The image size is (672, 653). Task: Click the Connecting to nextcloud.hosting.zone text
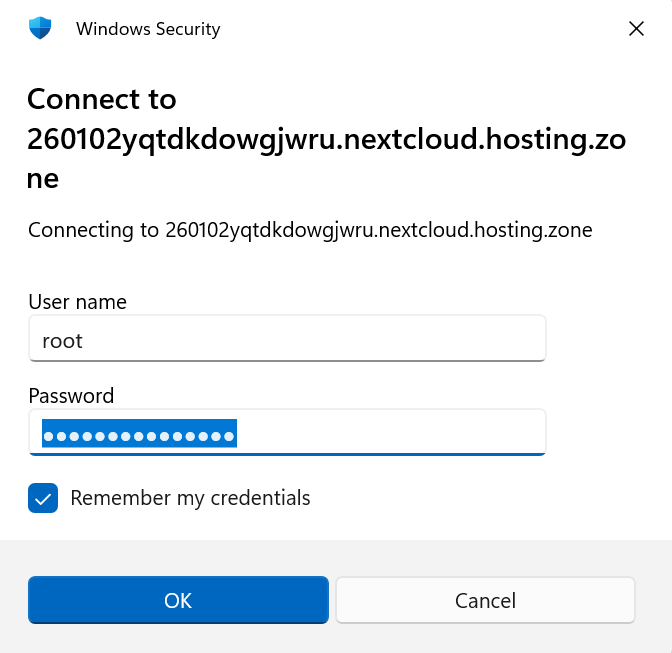coord(310,231)
